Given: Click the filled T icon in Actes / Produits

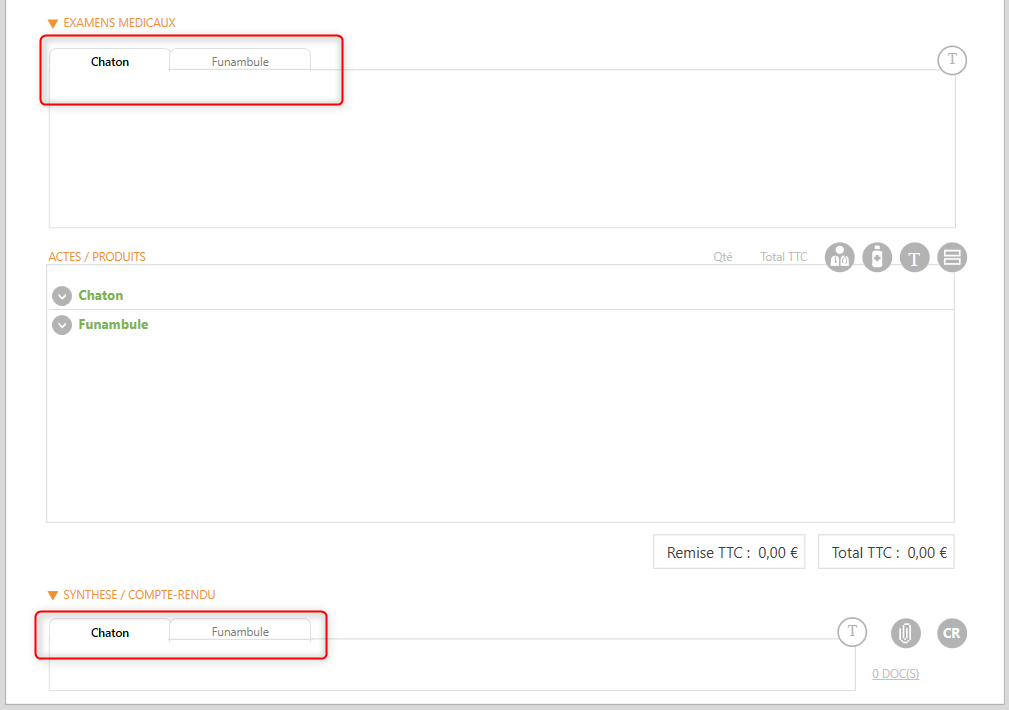Looking at the screenshot, I should click(914, 257).
